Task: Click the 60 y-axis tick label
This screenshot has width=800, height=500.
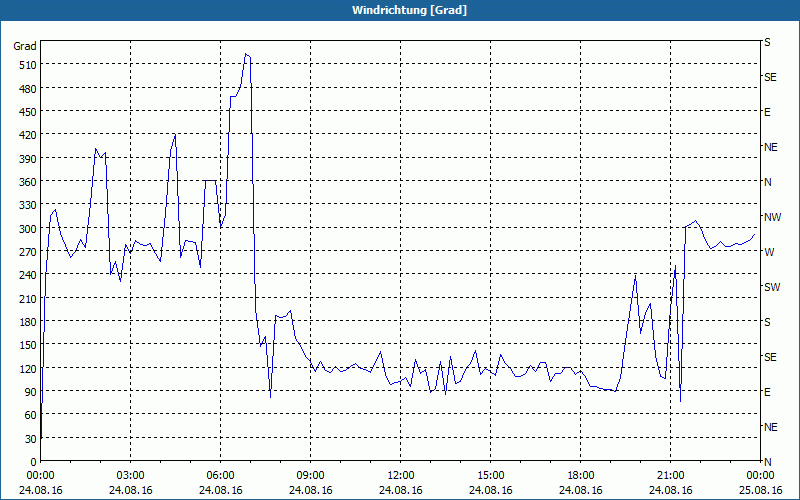Action: [x=31, y=415]
